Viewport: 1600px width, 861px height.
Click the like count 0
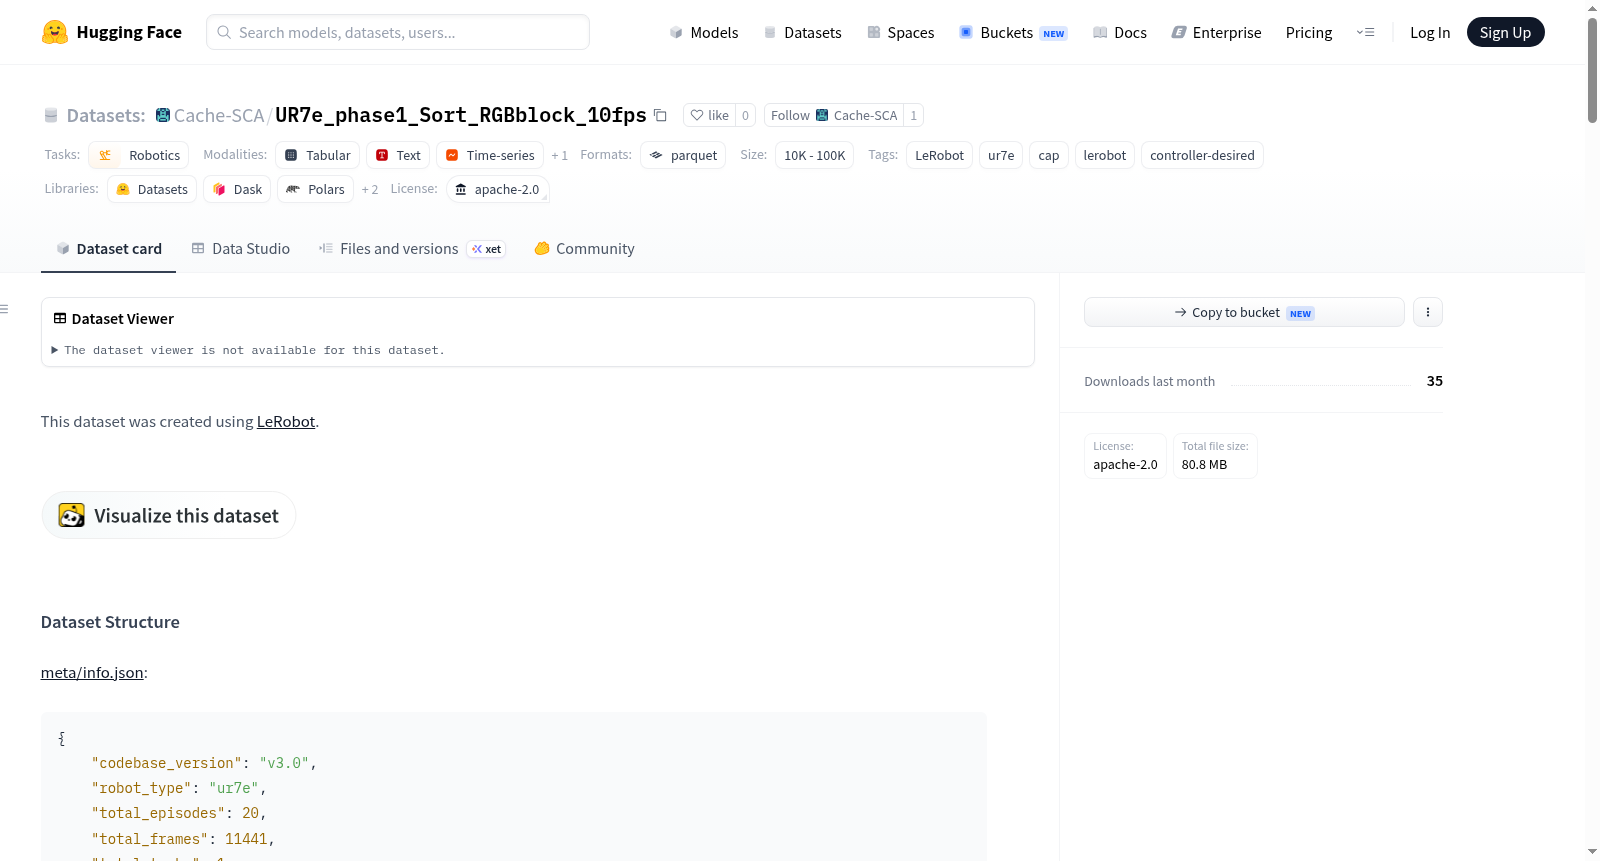click(x=745, y=115)
